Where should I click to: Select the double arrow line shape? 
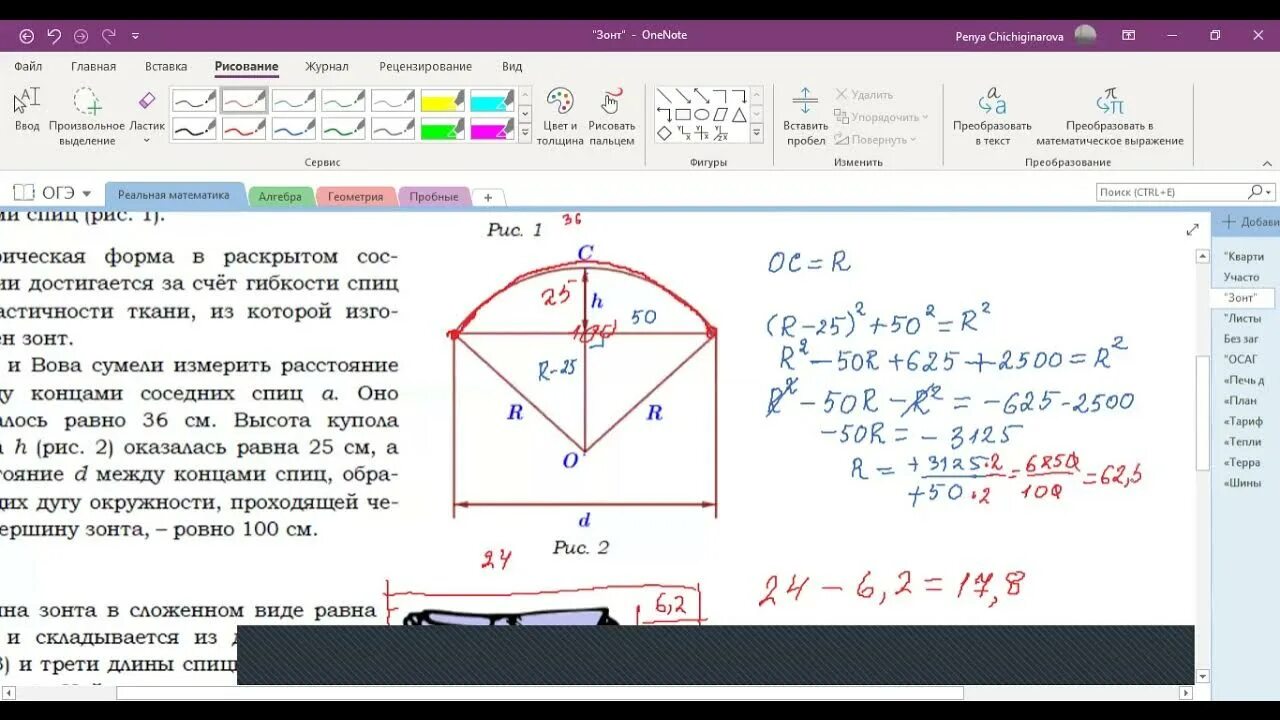point(702,96)
